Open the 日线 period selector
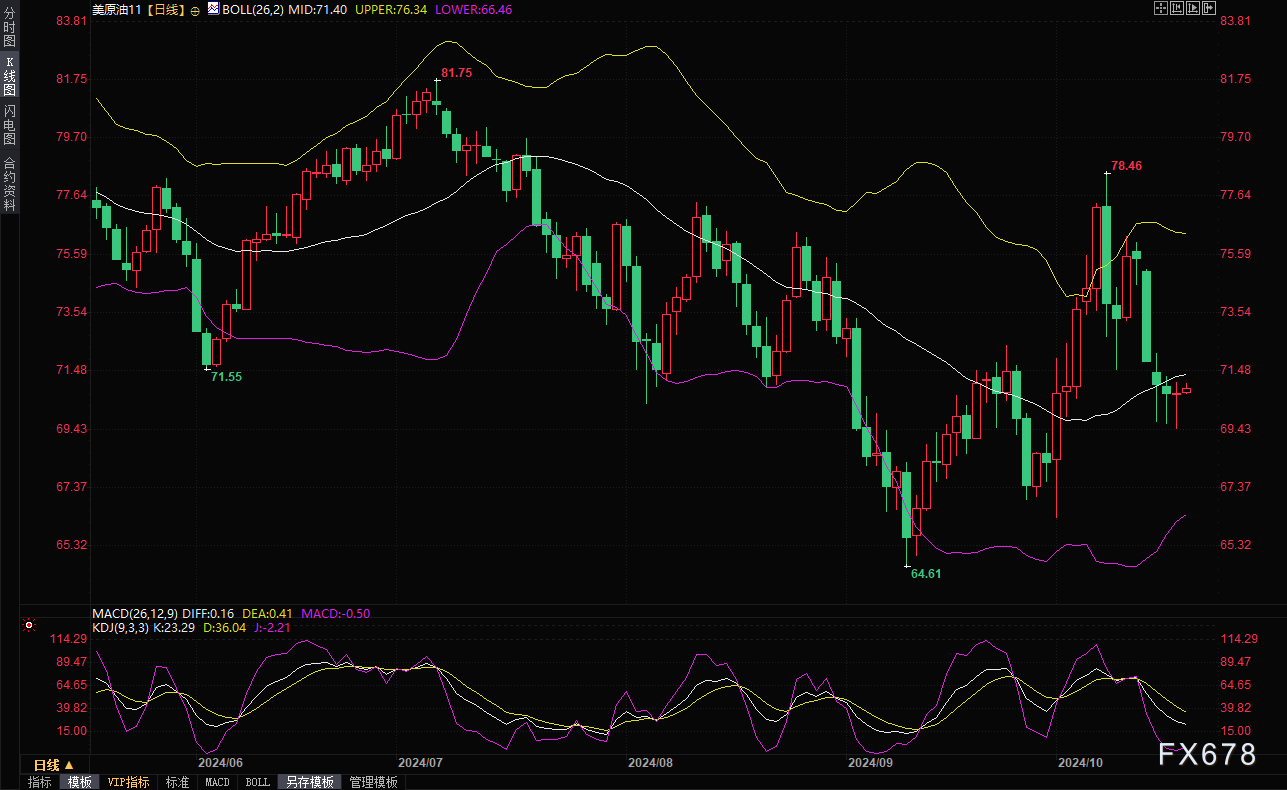 (54, 765)
